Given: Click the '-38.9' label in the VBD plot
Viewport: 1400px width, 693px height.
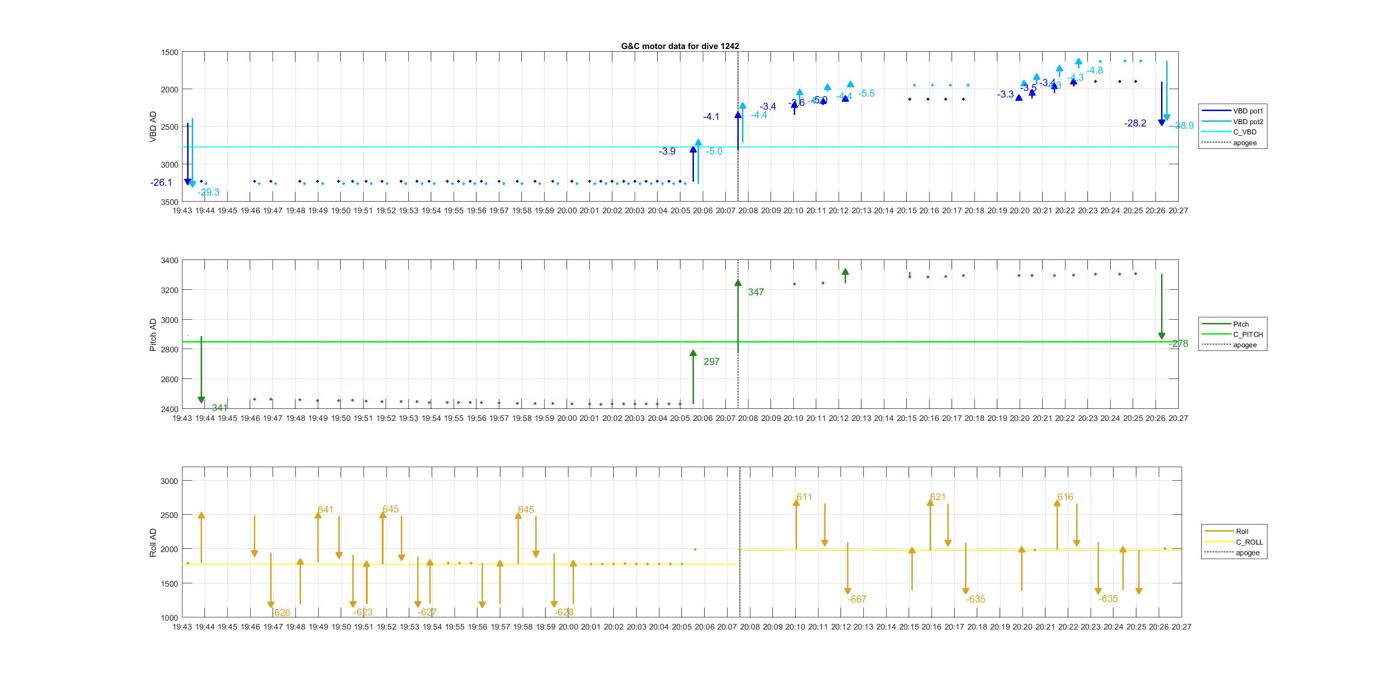Looking at the screenshot, I should click(x=1183, y=126).
